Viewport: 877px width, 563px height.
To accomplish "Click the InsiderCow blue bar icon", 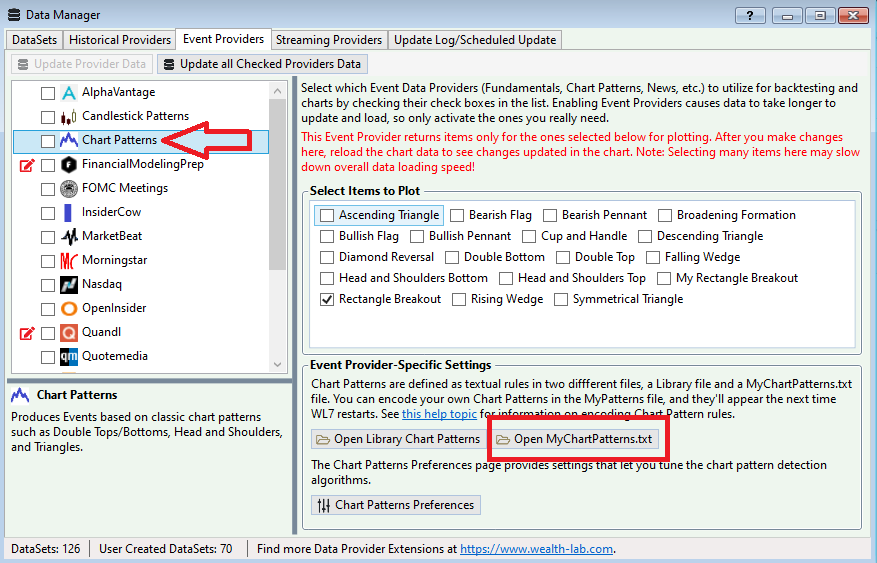I will coord(69,213).
